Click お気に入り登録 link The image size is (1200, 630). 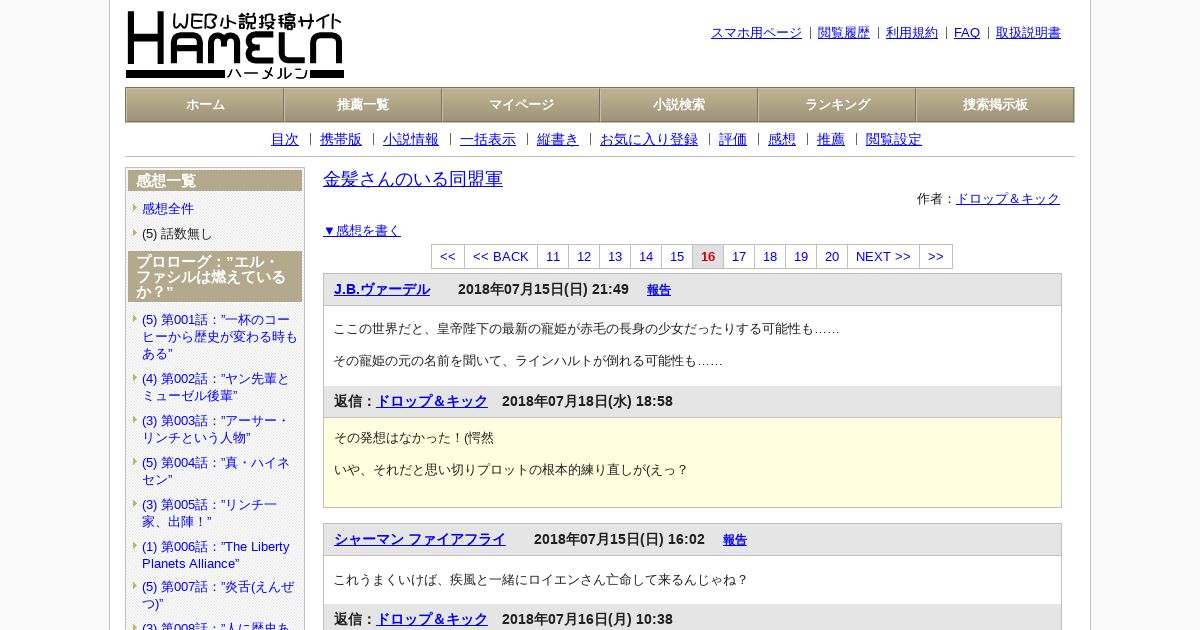[x=649, y=139]
